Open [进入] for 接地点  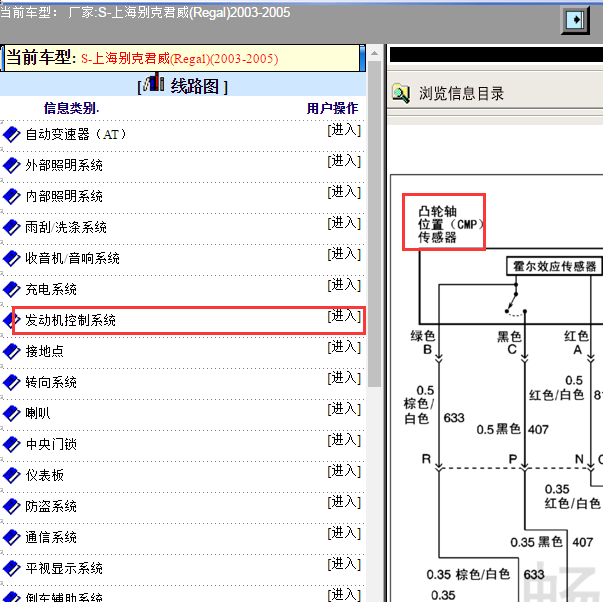pyautogui.click(x=344, y=347)
